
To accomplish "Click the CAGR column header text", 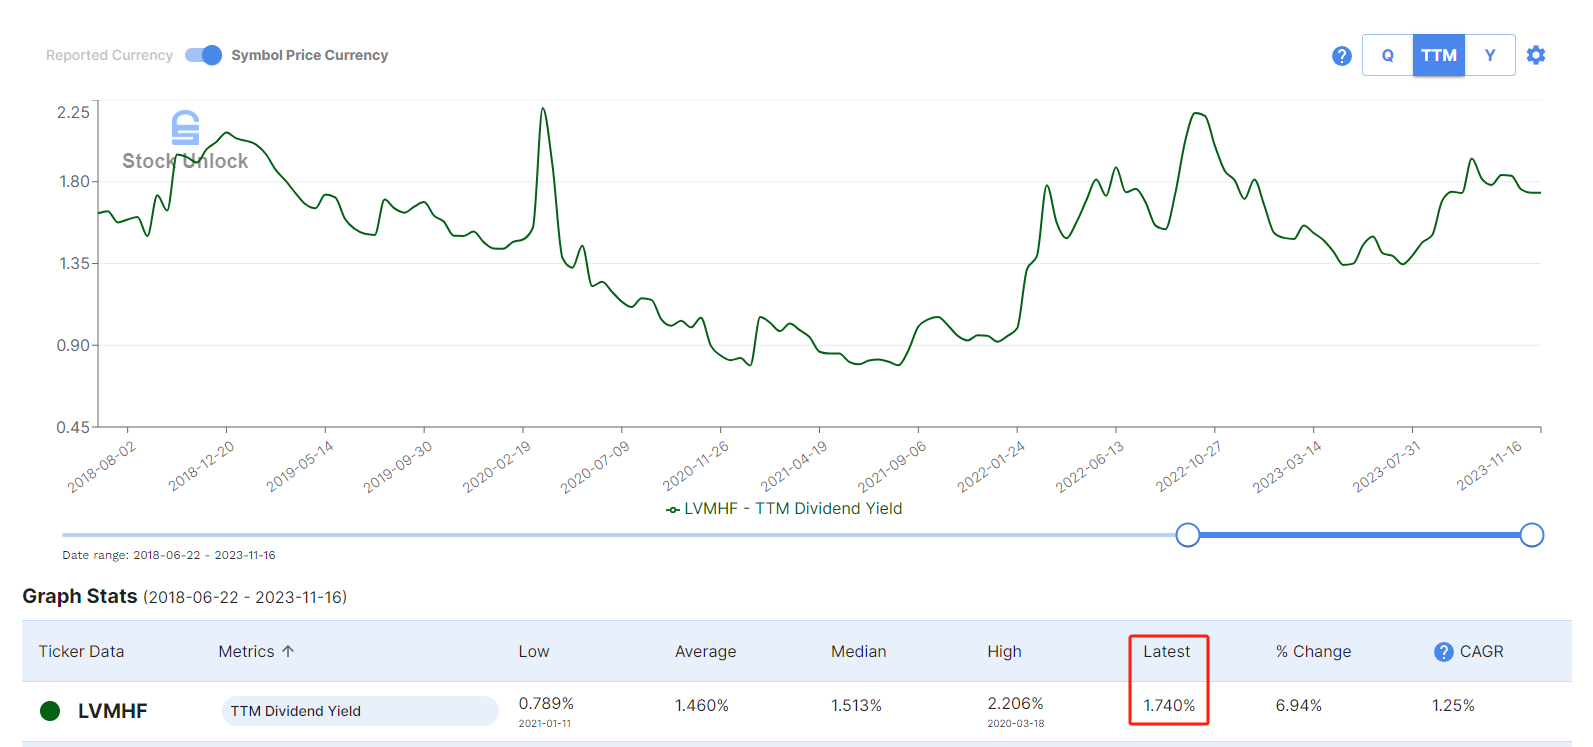I will coord(1482,652).
